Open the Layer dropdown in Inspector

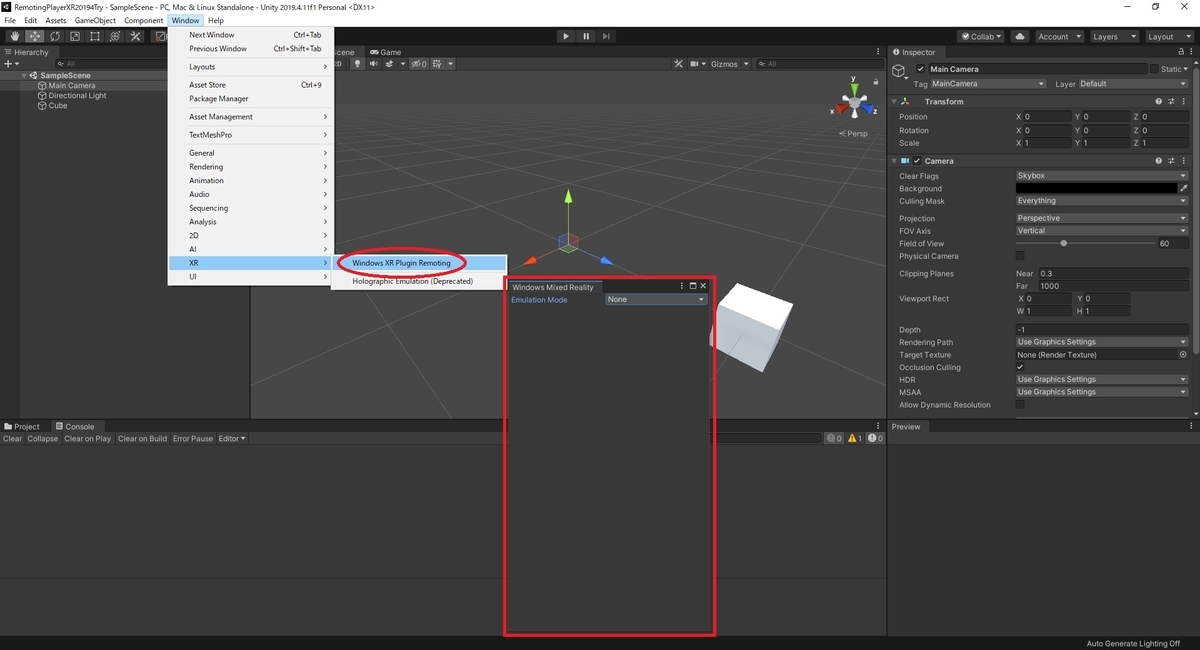(1133, 84)
